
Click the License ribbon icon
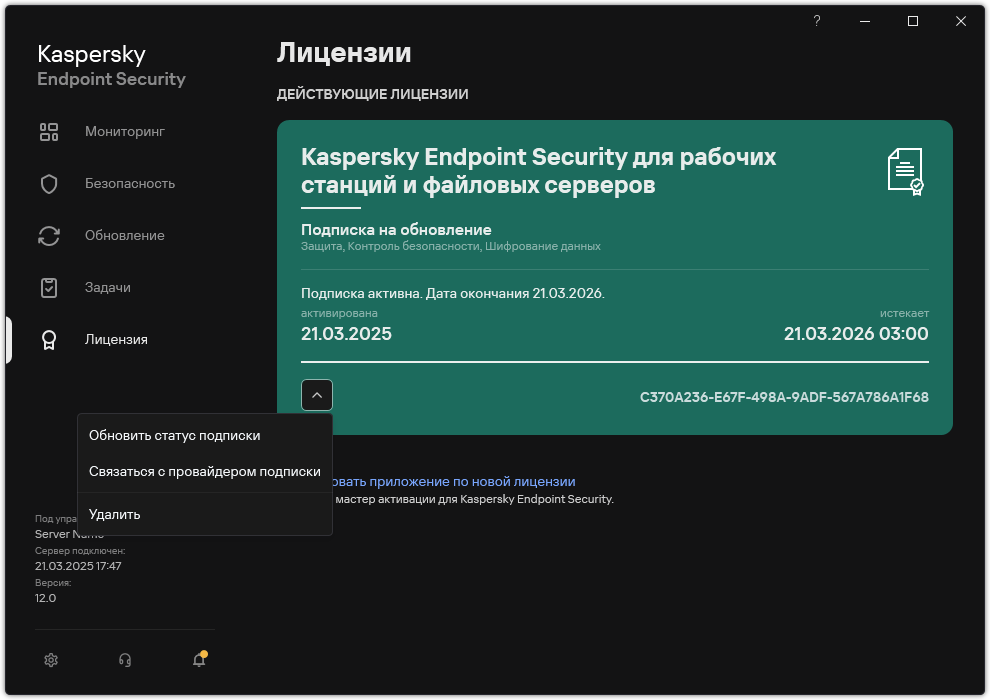coord(49,340)
